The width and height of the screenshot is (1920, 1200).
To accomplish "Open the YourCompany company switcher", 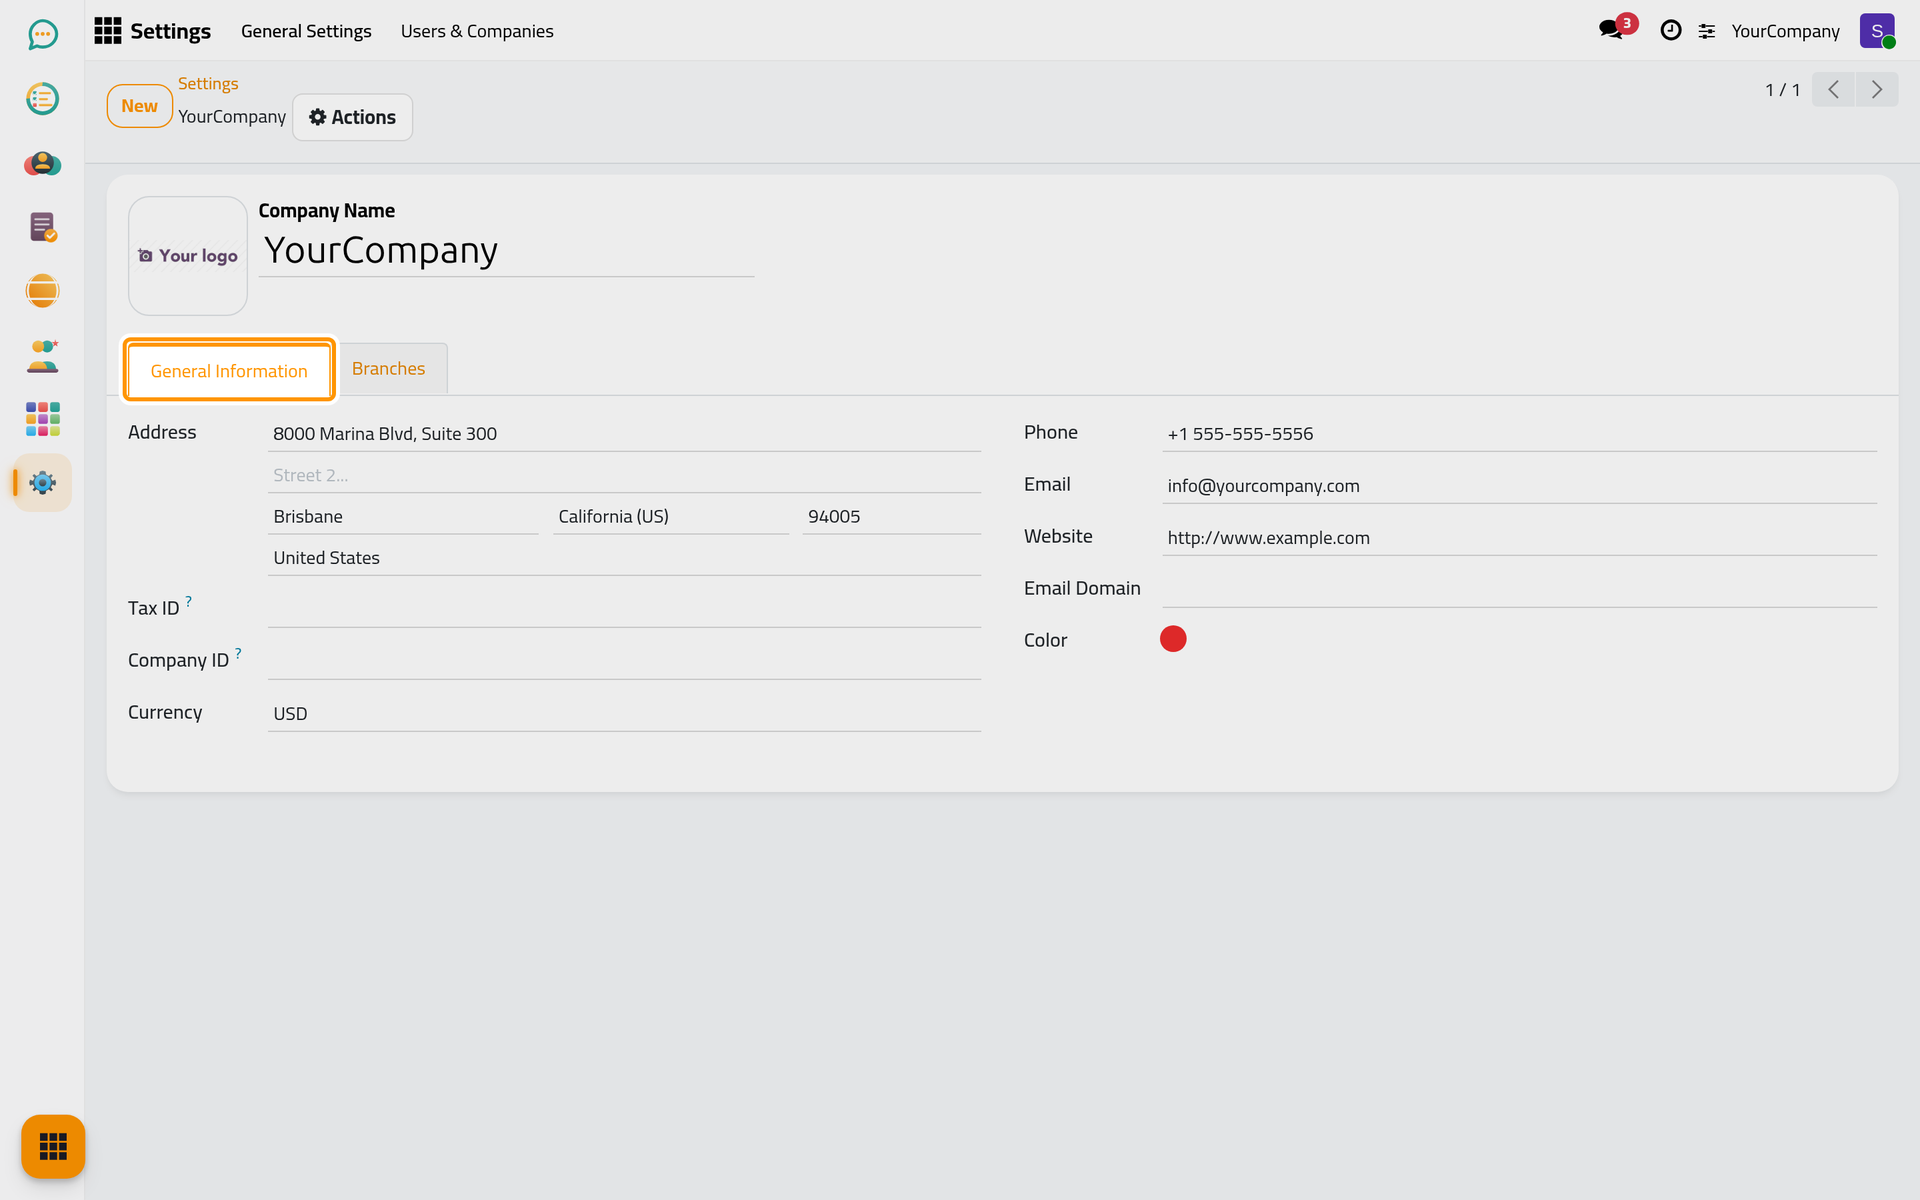I will pyautogui.click(x=1785, y=31).
